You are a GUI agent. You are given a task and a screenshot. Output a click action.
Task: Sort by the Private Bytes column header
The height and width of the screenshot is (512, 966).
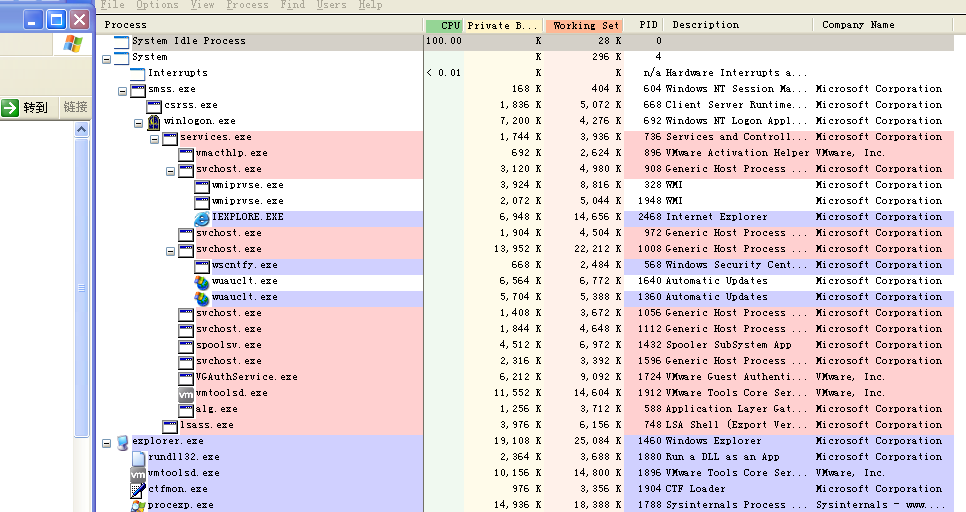[x=503, y=26]
